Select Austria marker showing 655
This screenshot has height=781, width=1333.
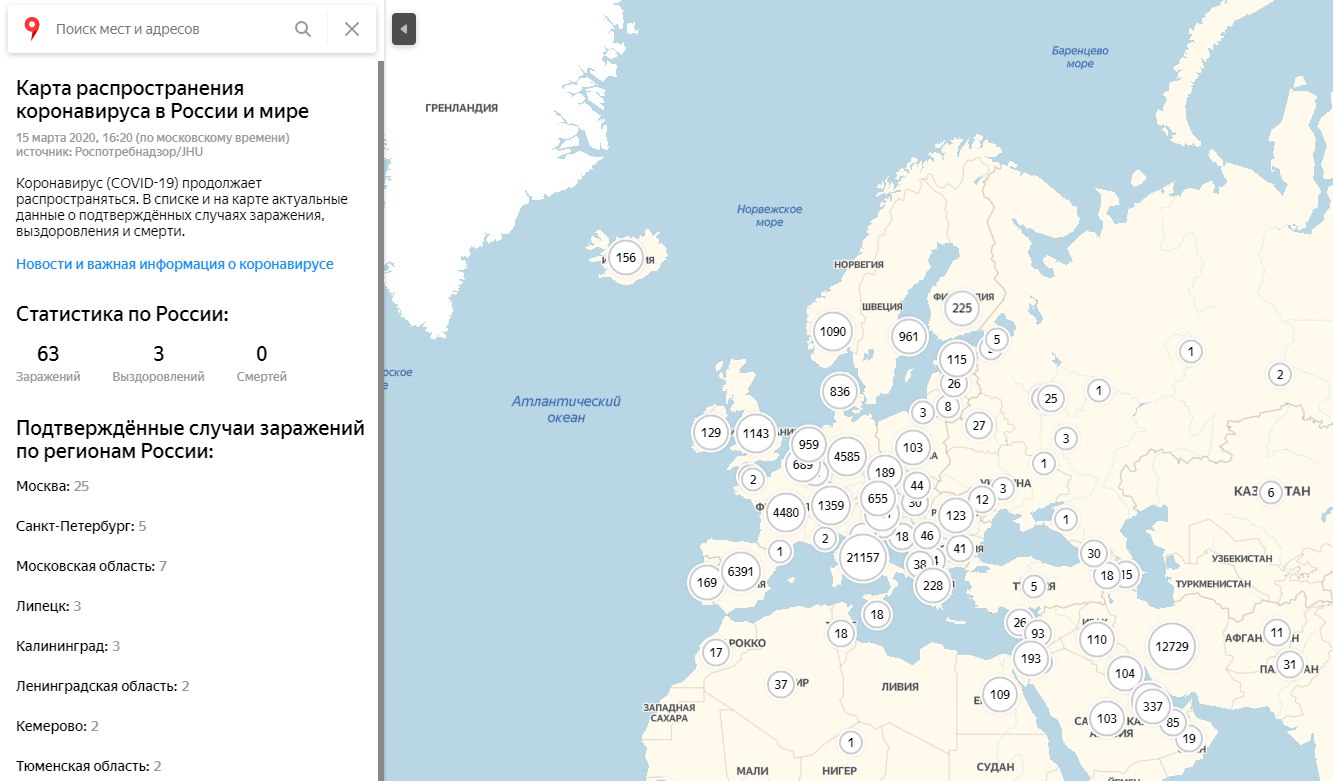(878, 498)
